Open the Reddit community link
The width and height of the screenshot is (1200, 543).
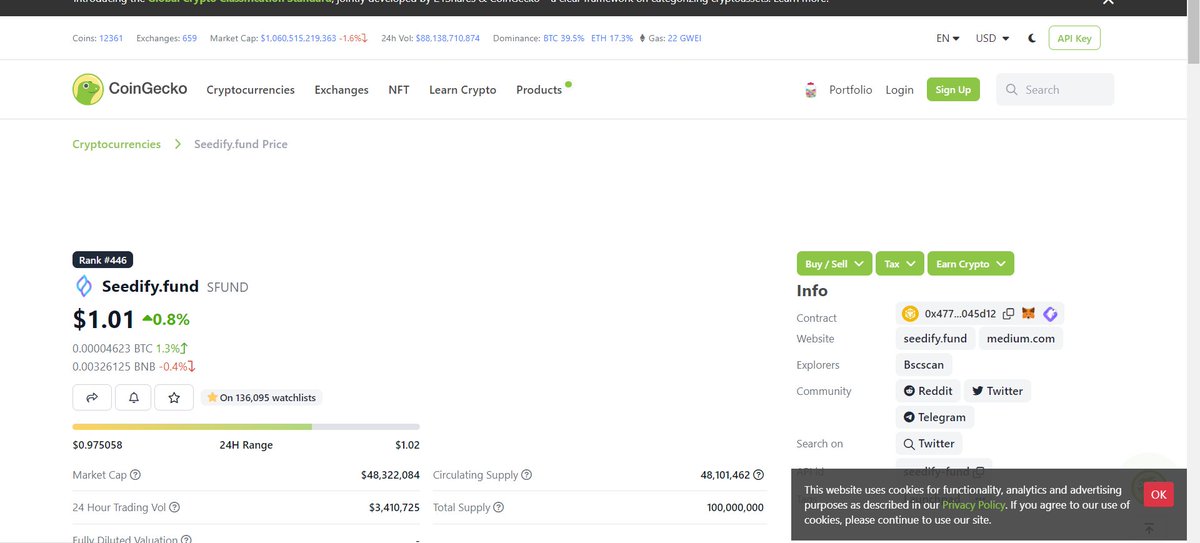click(x=928, y=391)
